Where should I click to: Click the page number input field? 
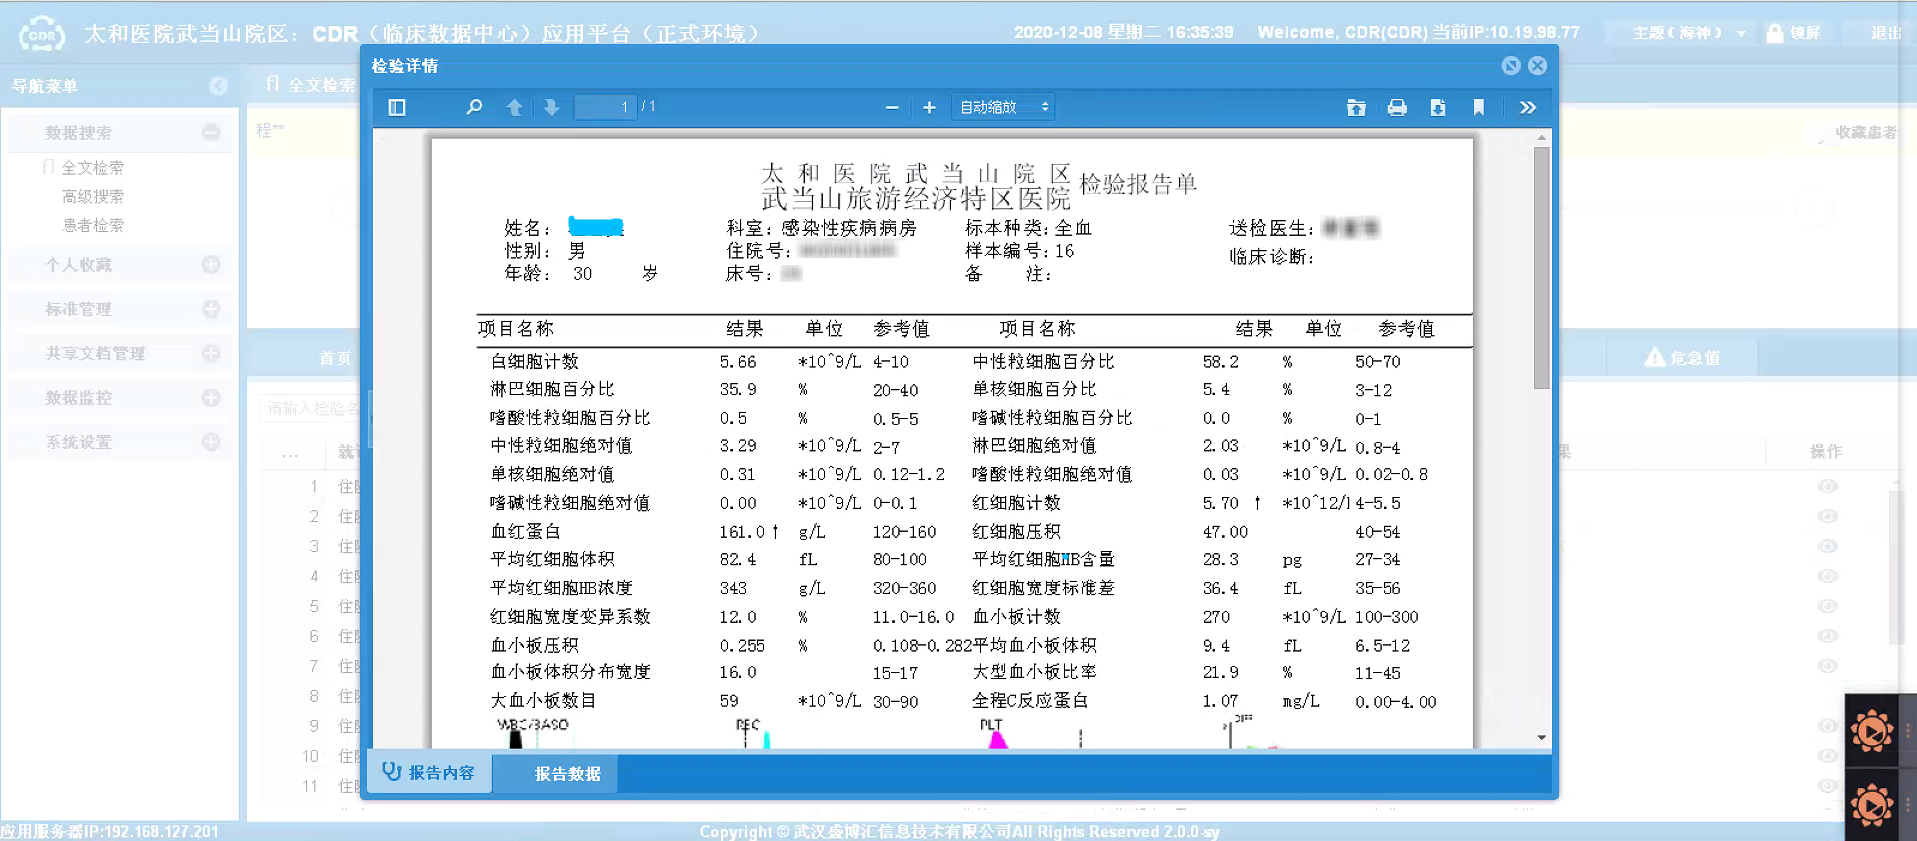click(605, 107)
